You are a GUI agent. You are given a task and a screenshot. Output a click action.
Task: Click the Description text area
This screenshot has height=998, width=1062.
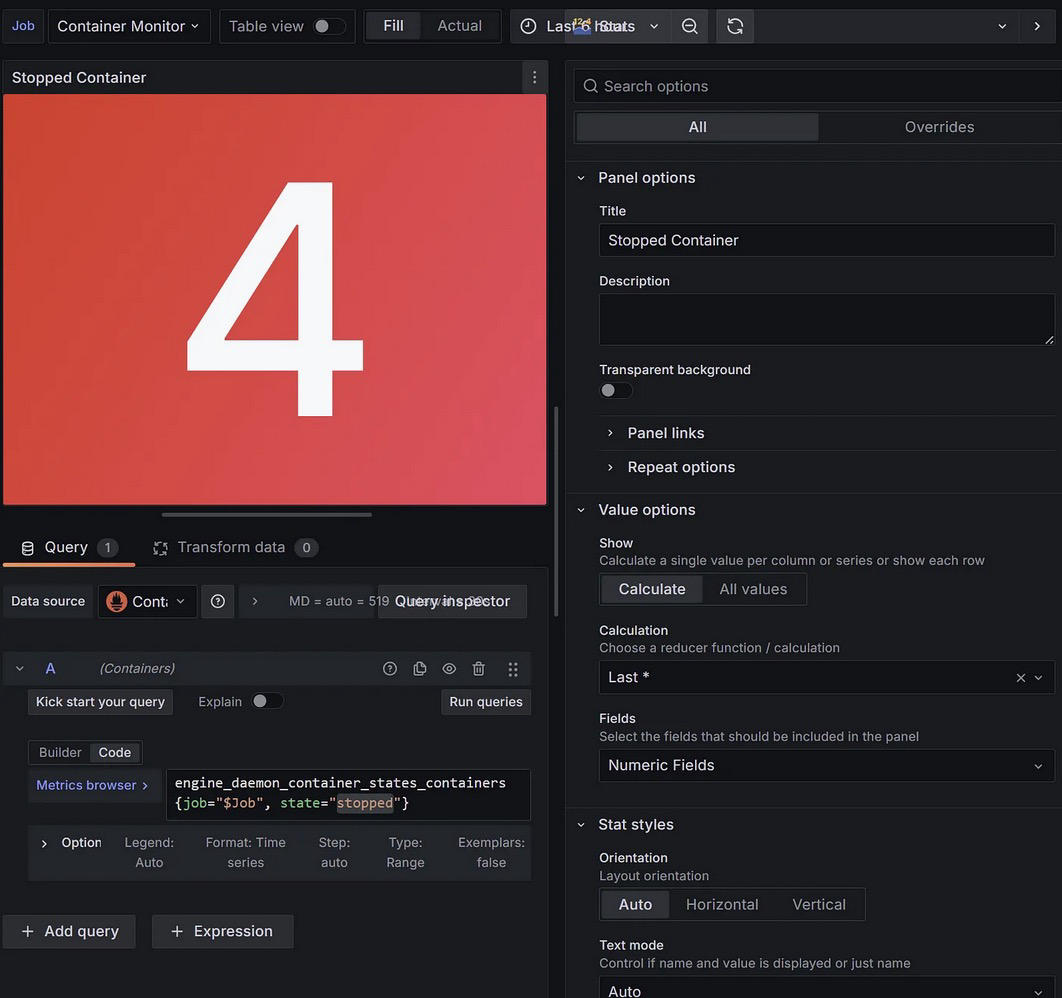826,320
